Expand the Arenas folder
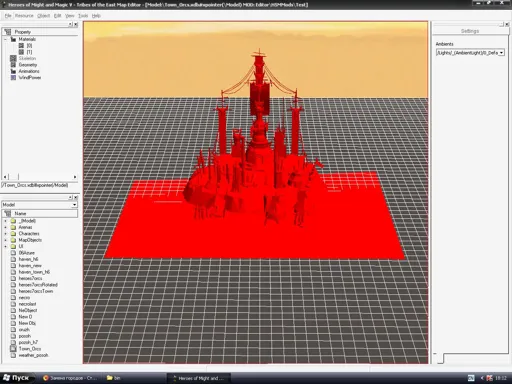The image size is (512, 384). point(5,227)
